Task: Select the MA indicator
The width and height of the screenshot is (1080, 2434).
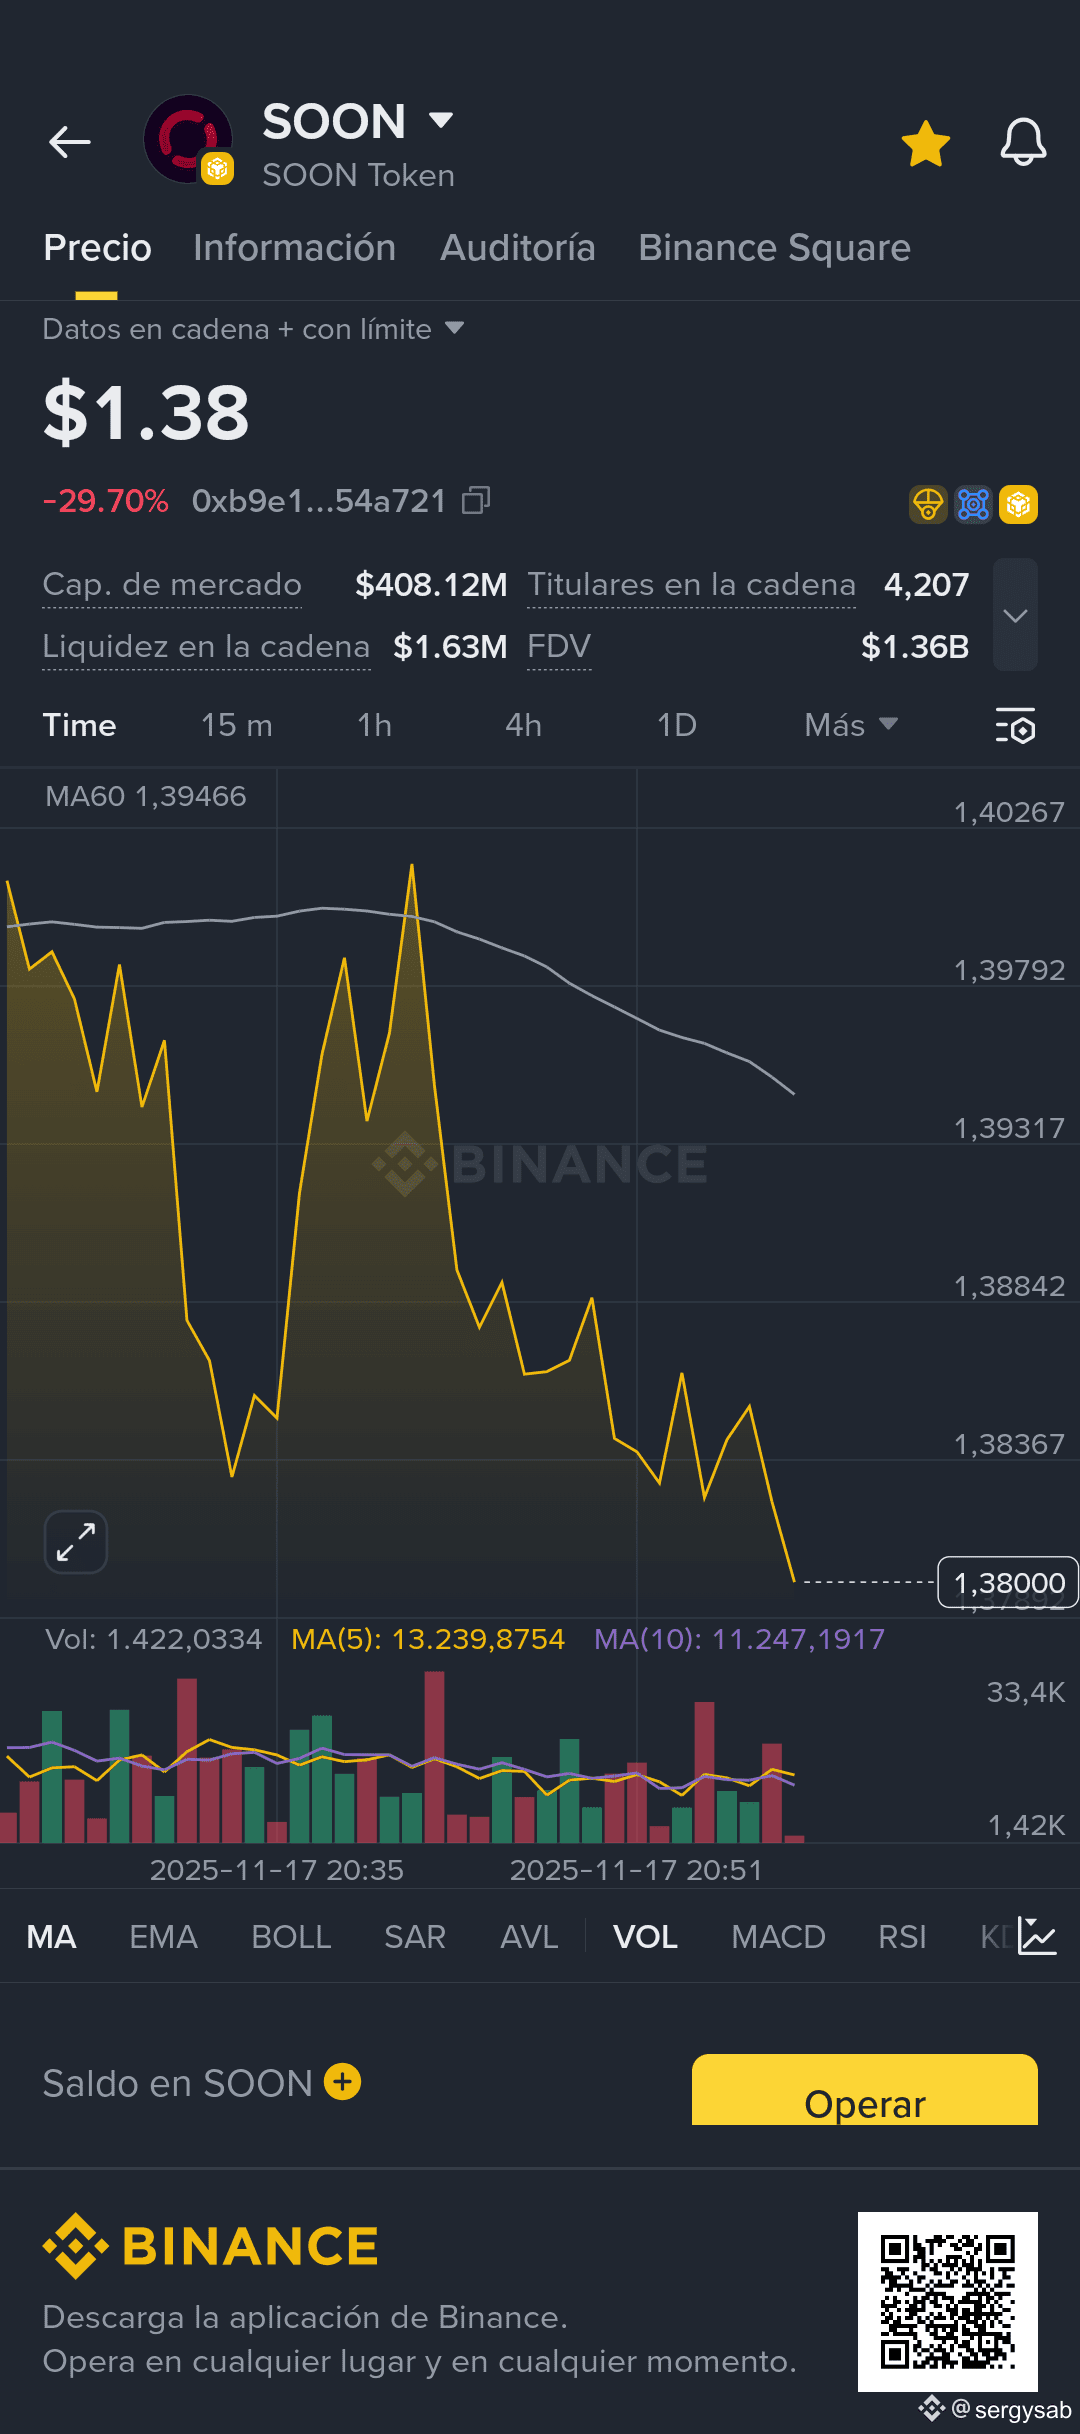Action: [51, 1937]
